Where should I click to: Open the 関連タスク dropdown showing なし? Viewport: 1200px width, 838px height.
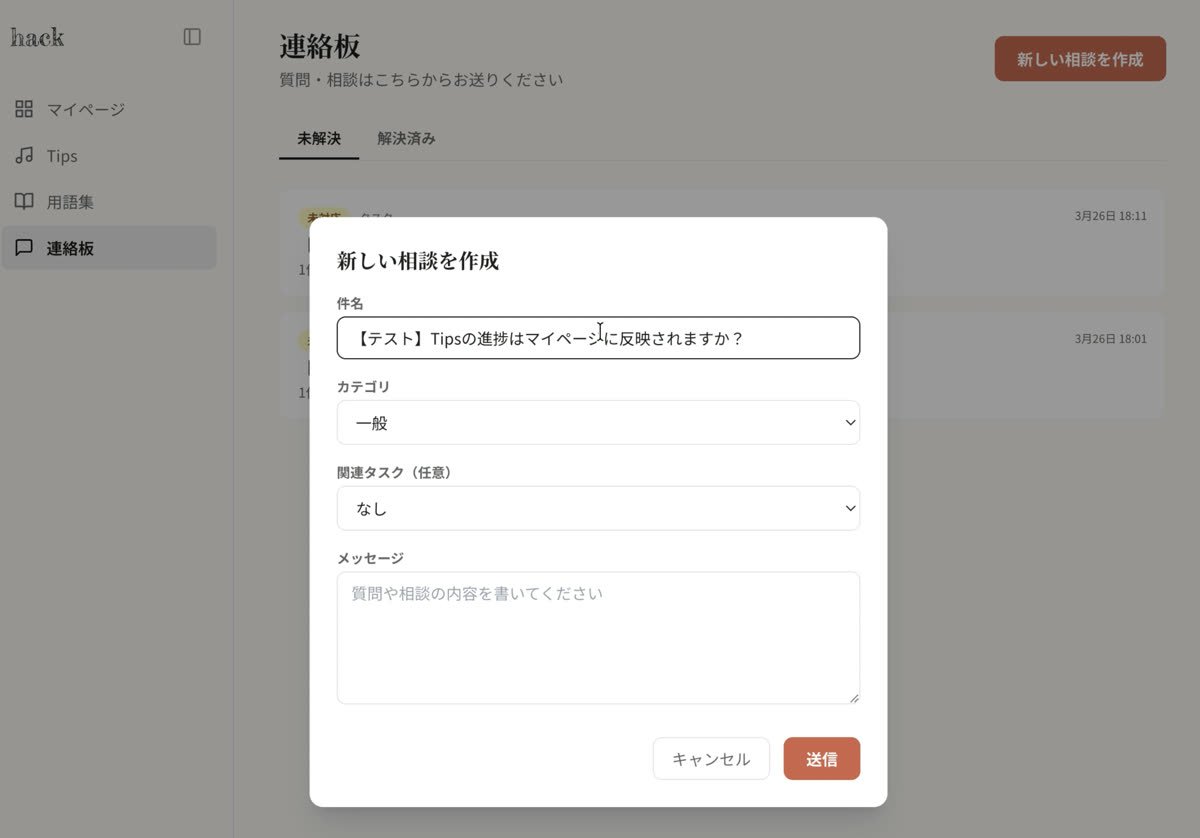598,508
